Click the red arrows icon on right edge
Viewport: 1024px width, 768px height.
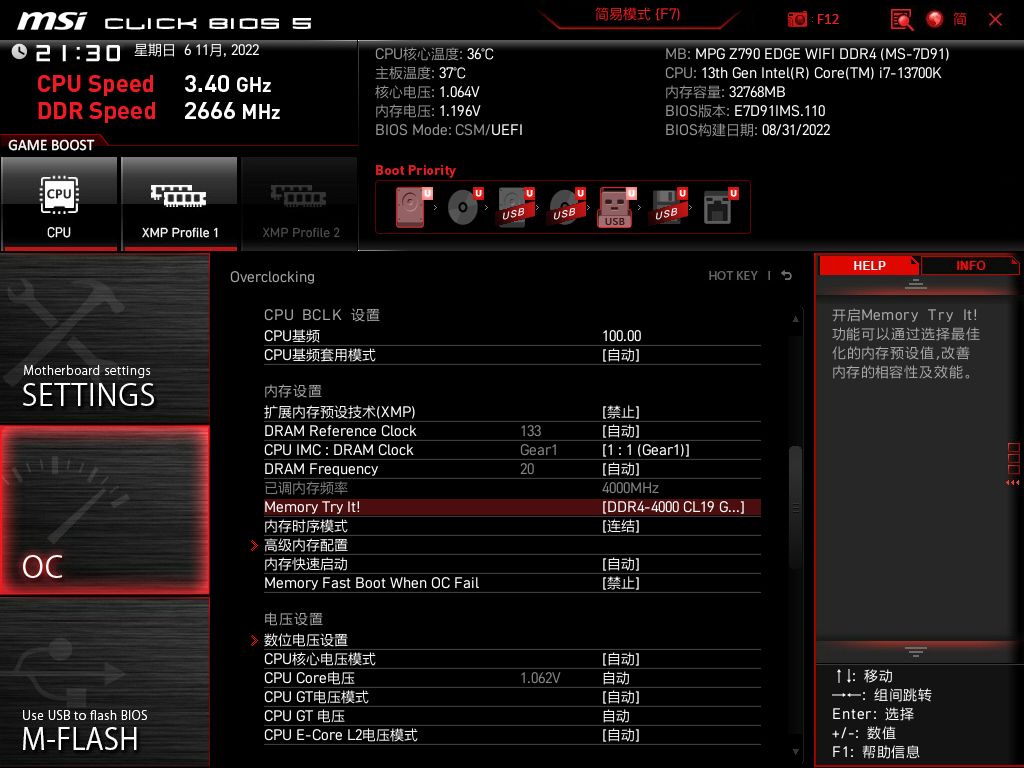(x=1012, y=483)
